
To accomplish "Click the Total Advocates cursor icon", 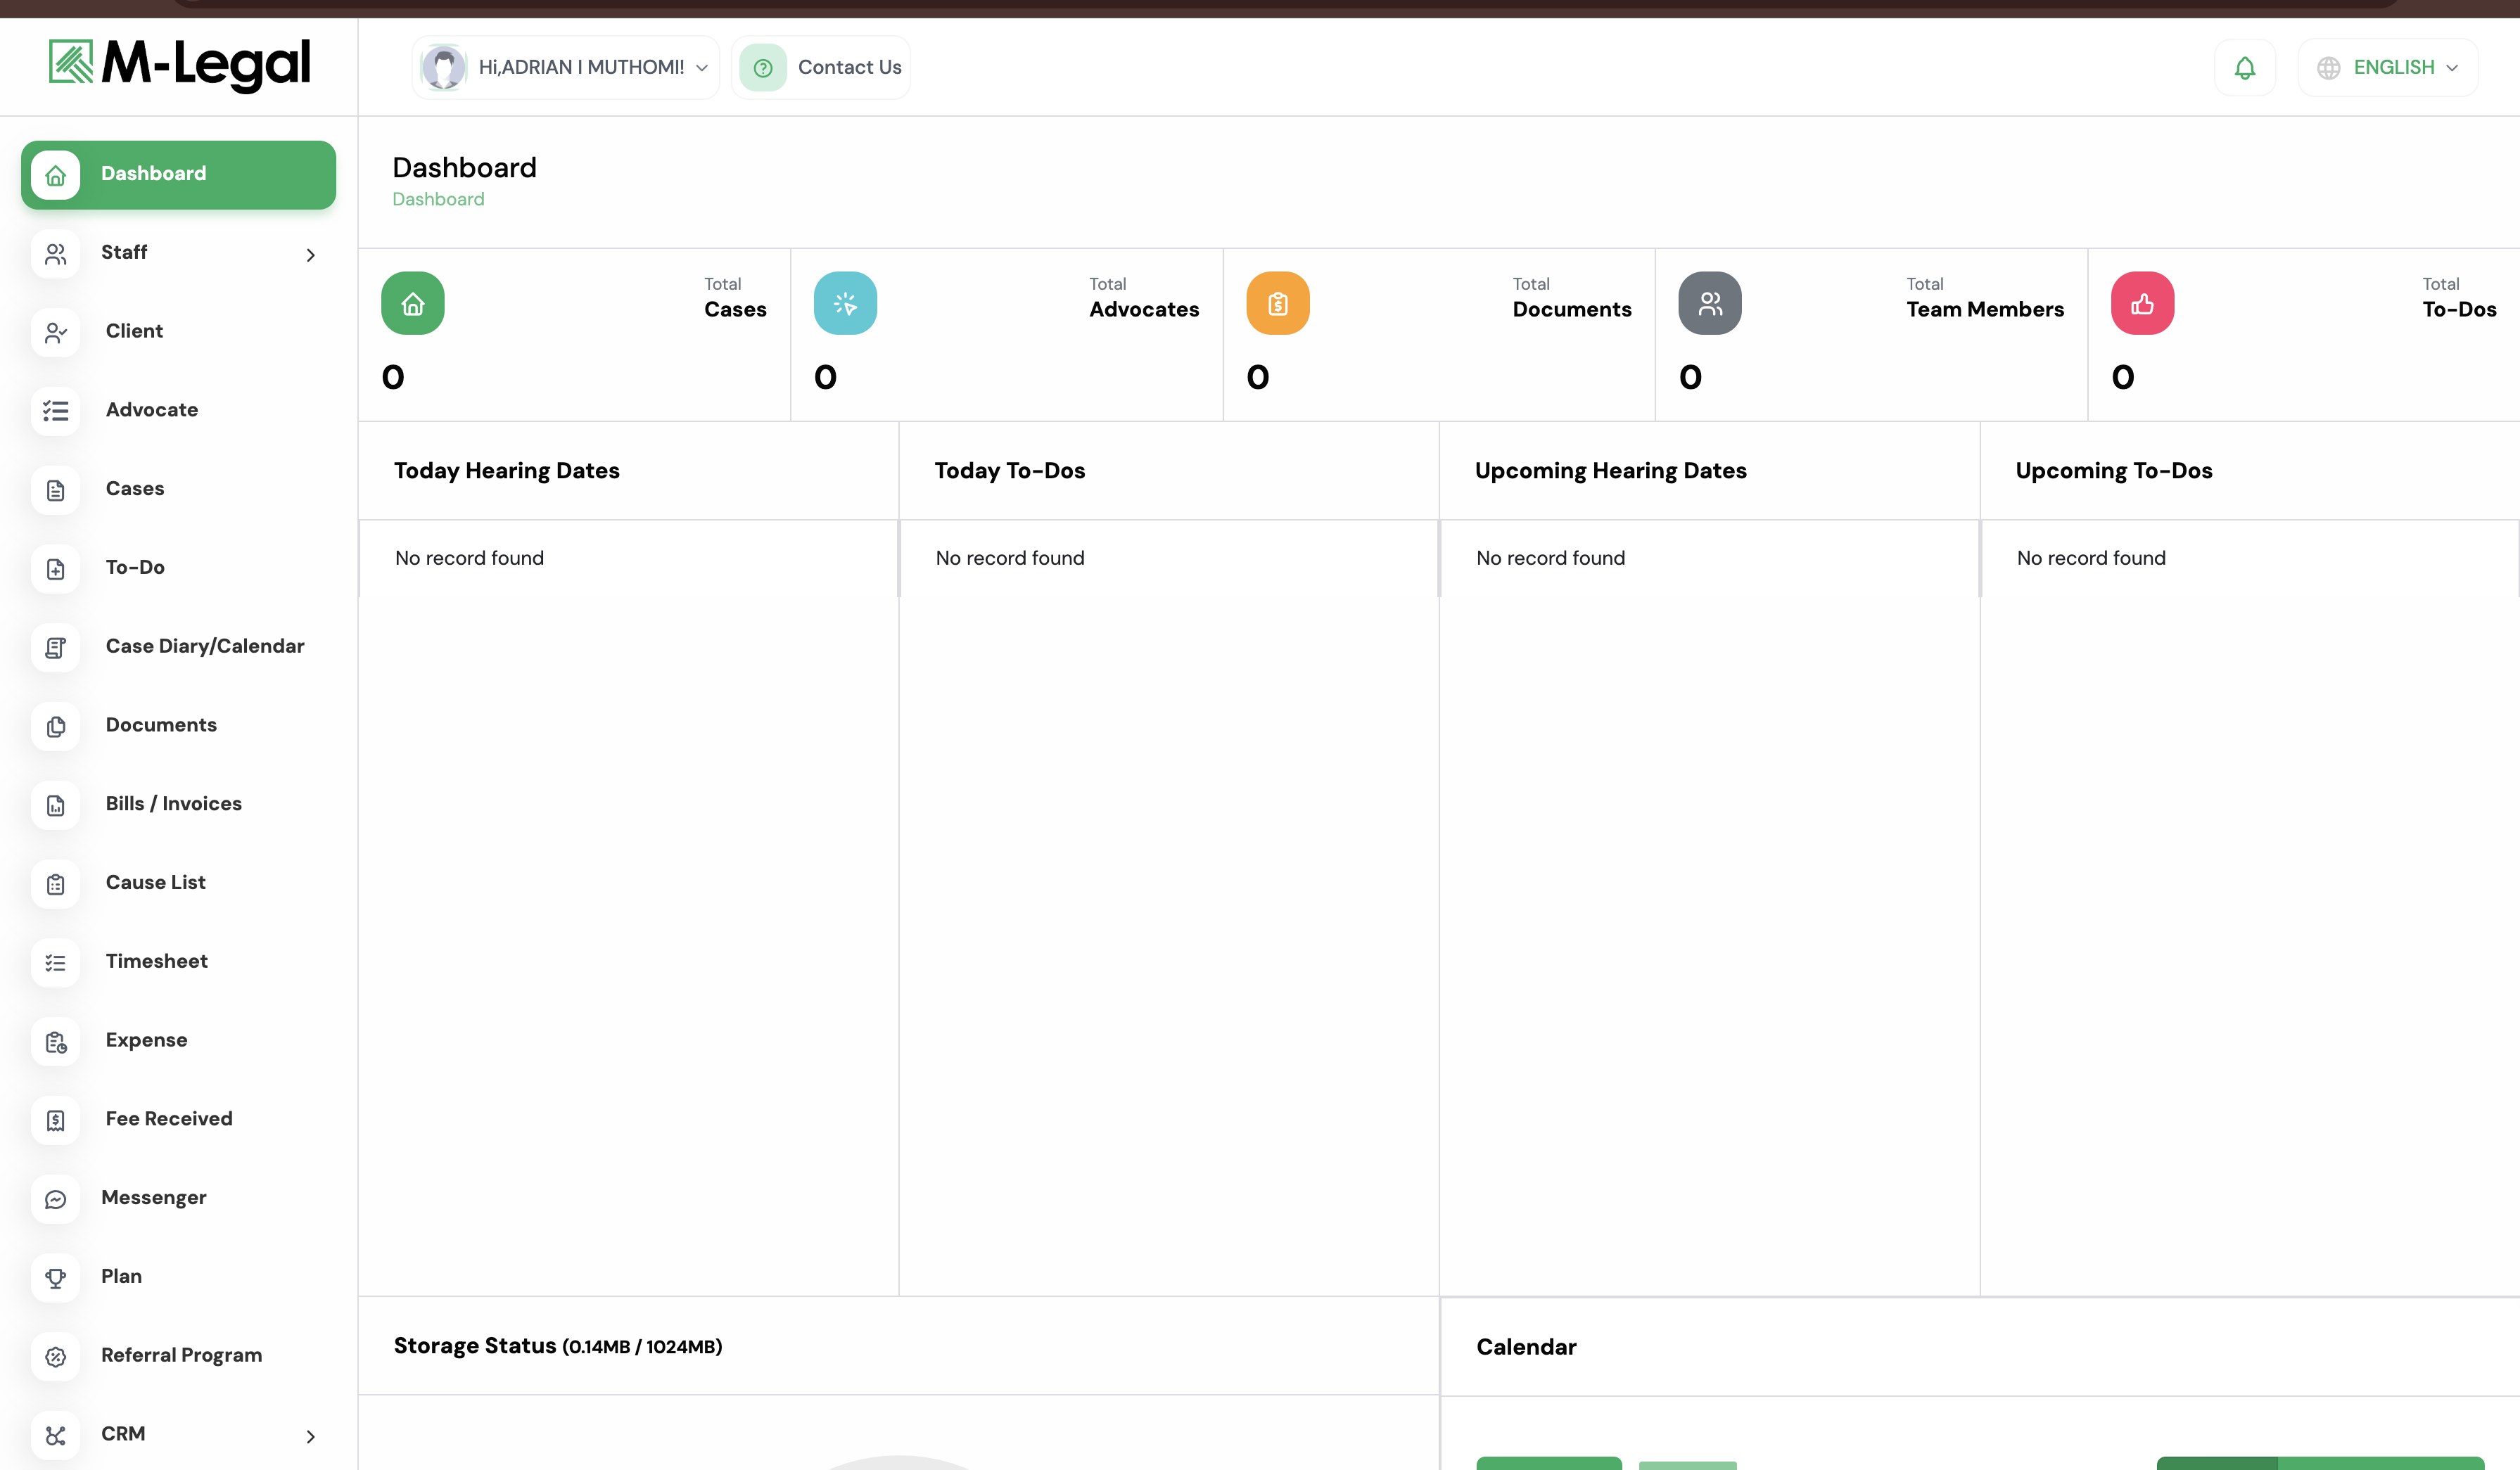I will (x=845, y=303).
